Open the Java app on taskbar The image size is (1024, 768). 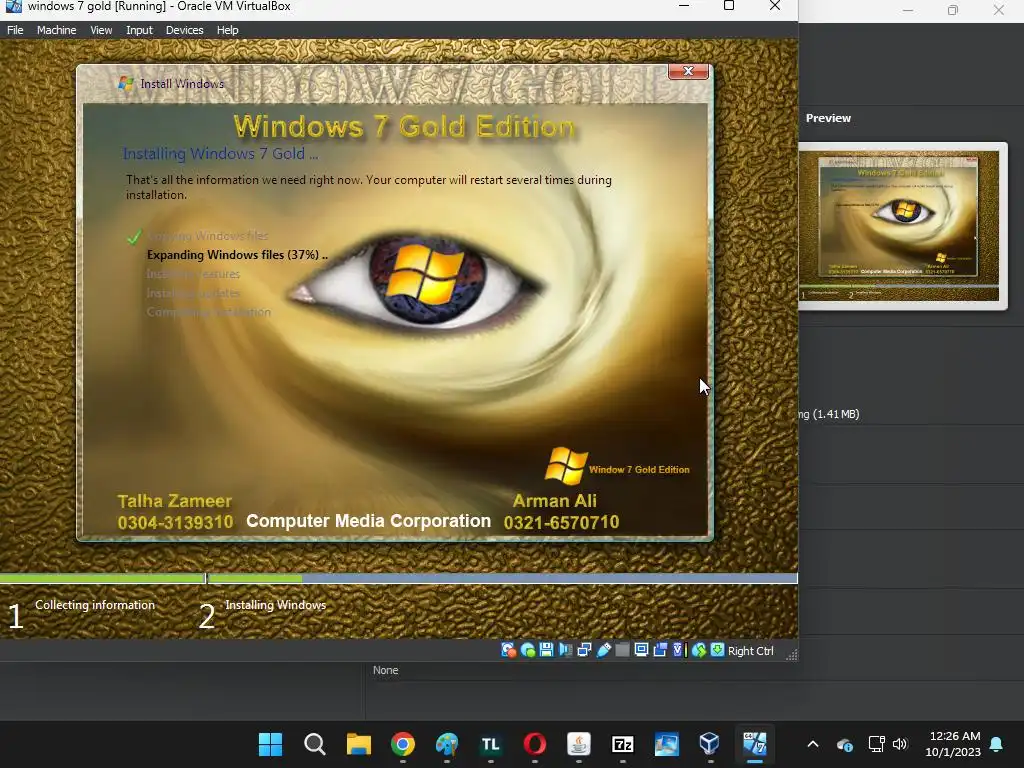tap(579, 744)
